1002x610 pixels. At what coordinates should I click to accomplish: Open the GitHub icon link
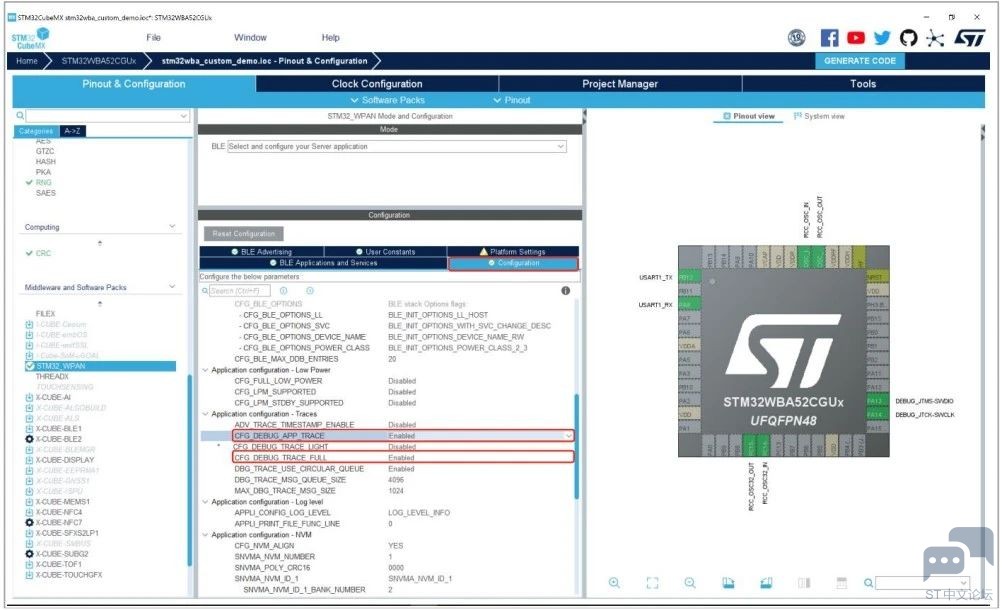(908, 38)
